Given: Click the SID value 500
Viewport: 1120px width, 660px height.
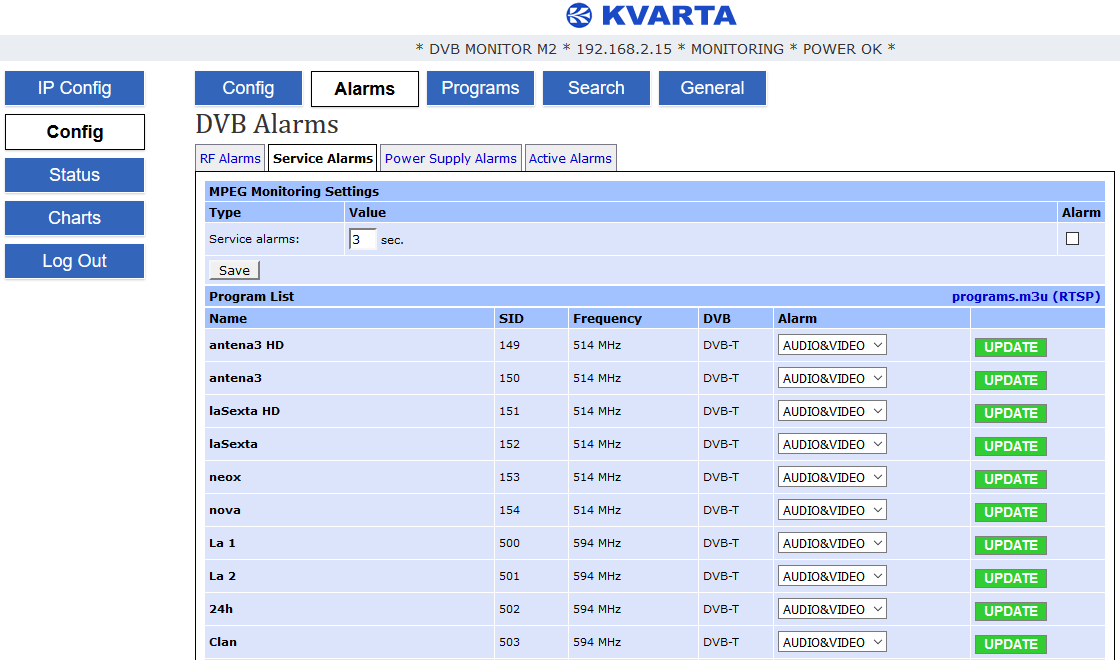Looking at the screenshot, I should (509, 544).
